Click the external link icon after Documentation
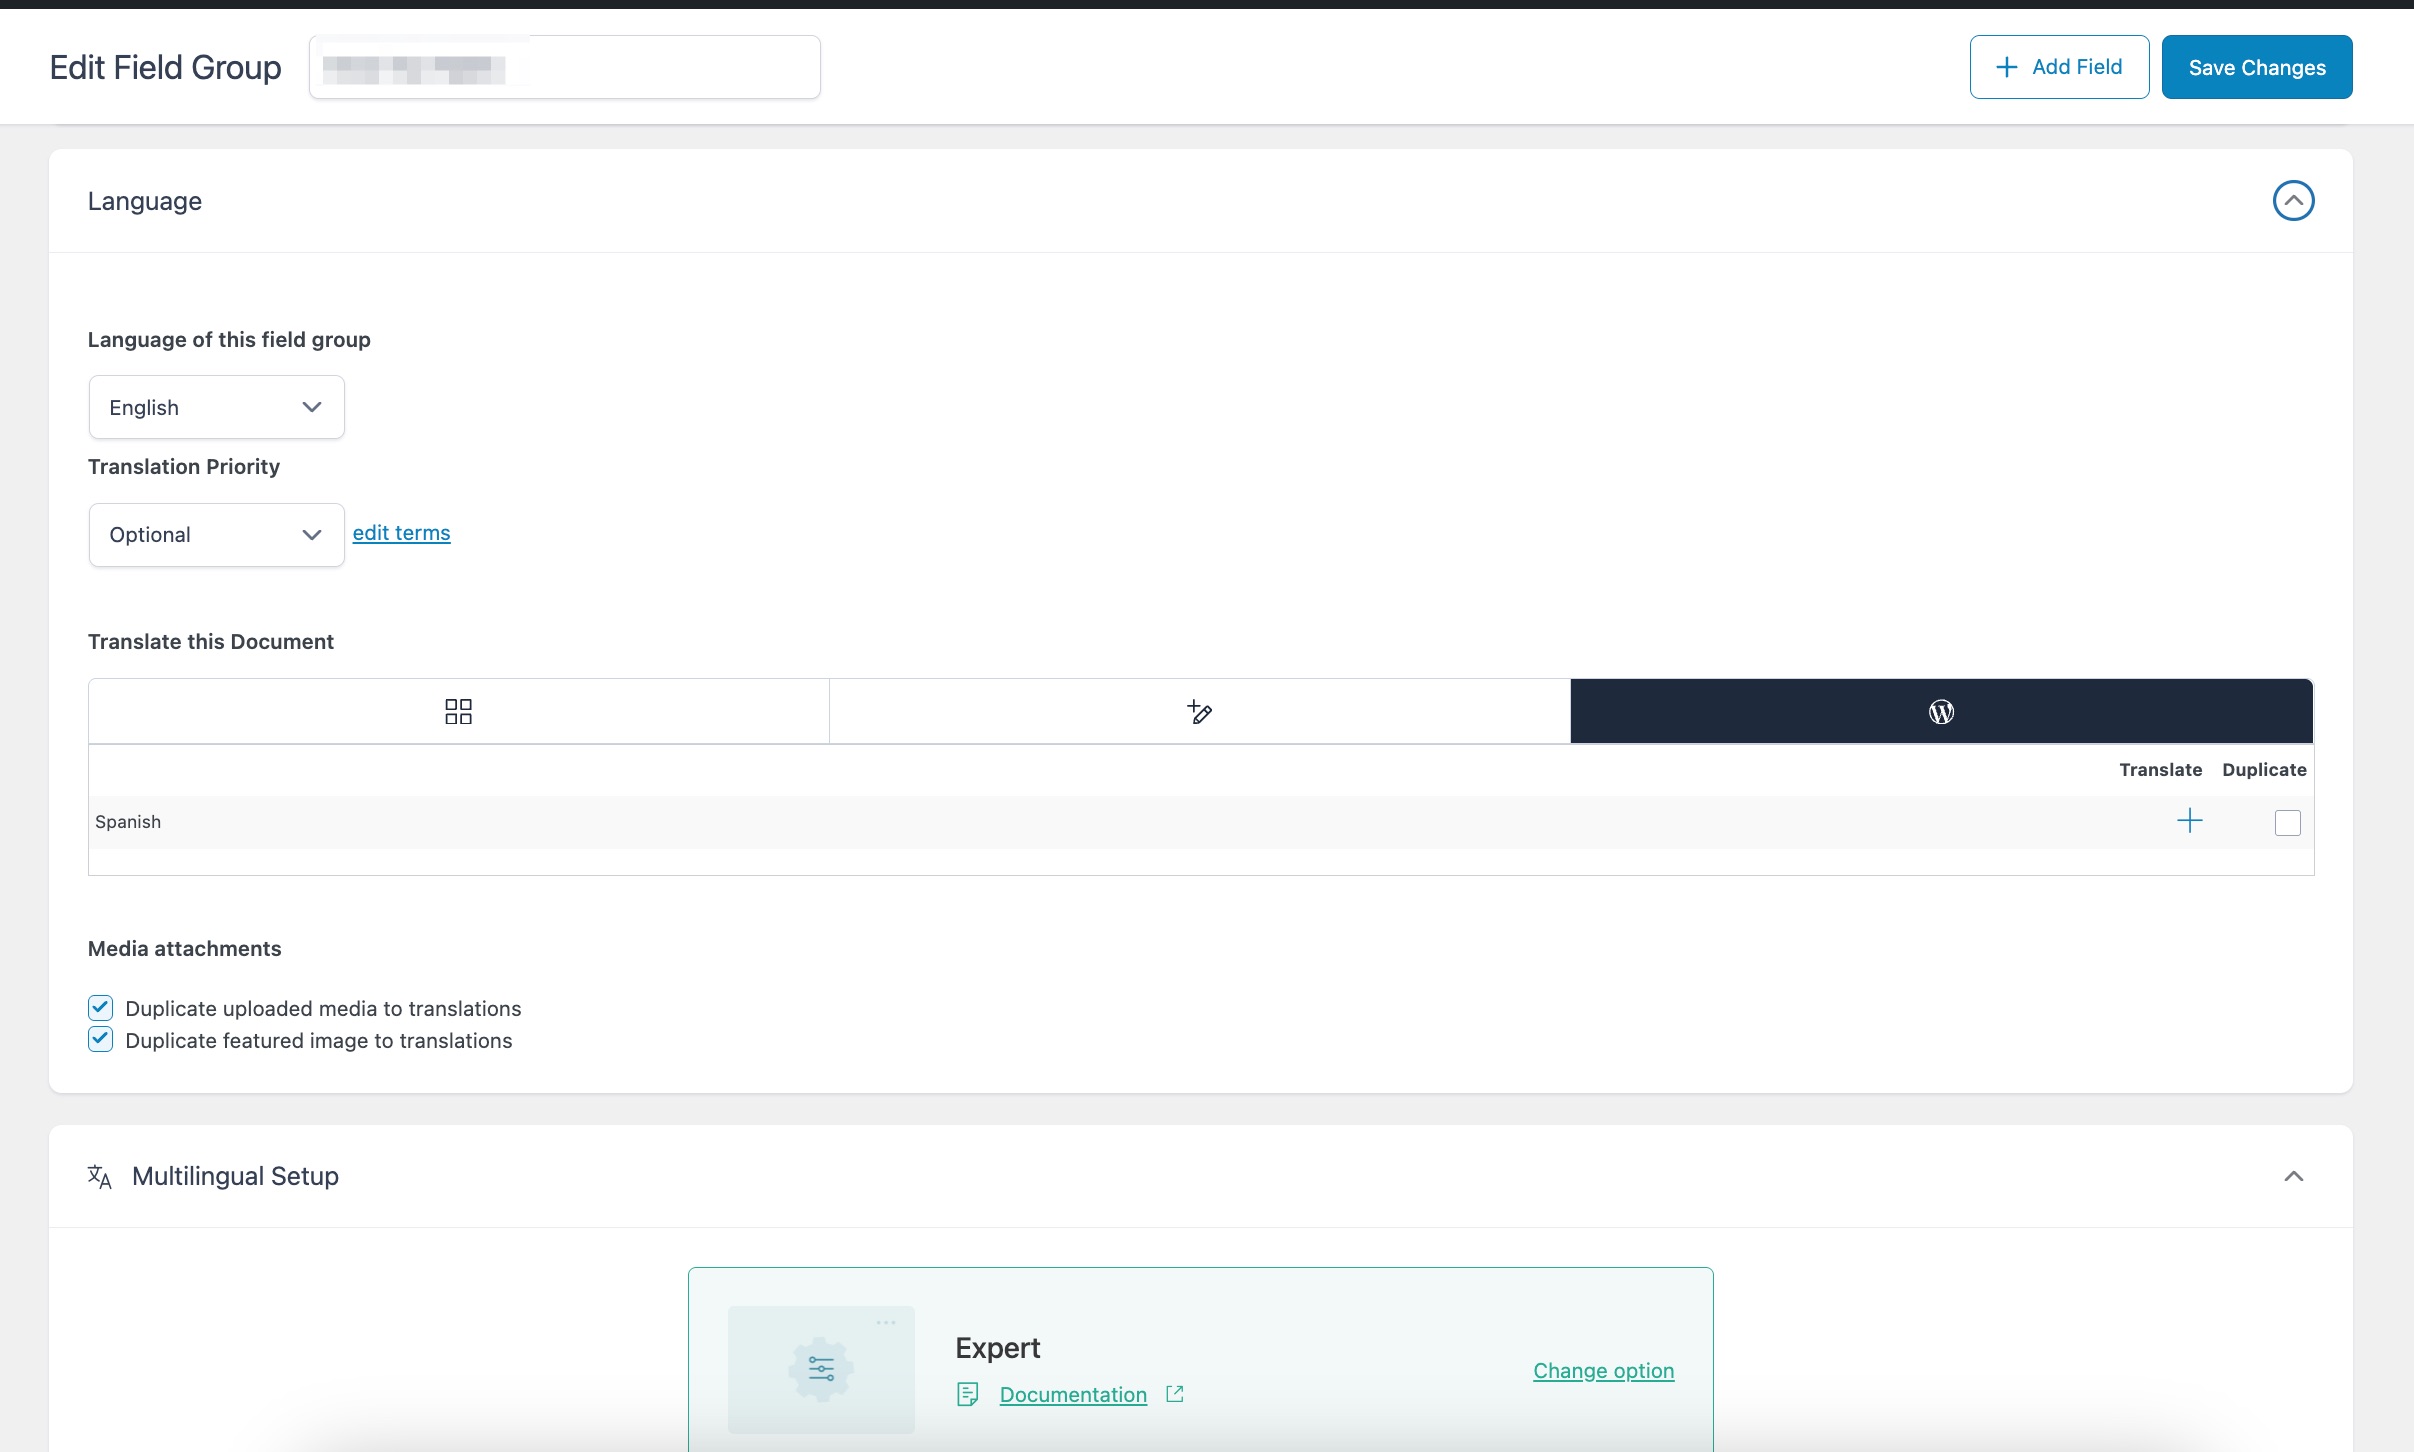 pyautogui.click(x=1175, y=1394)
